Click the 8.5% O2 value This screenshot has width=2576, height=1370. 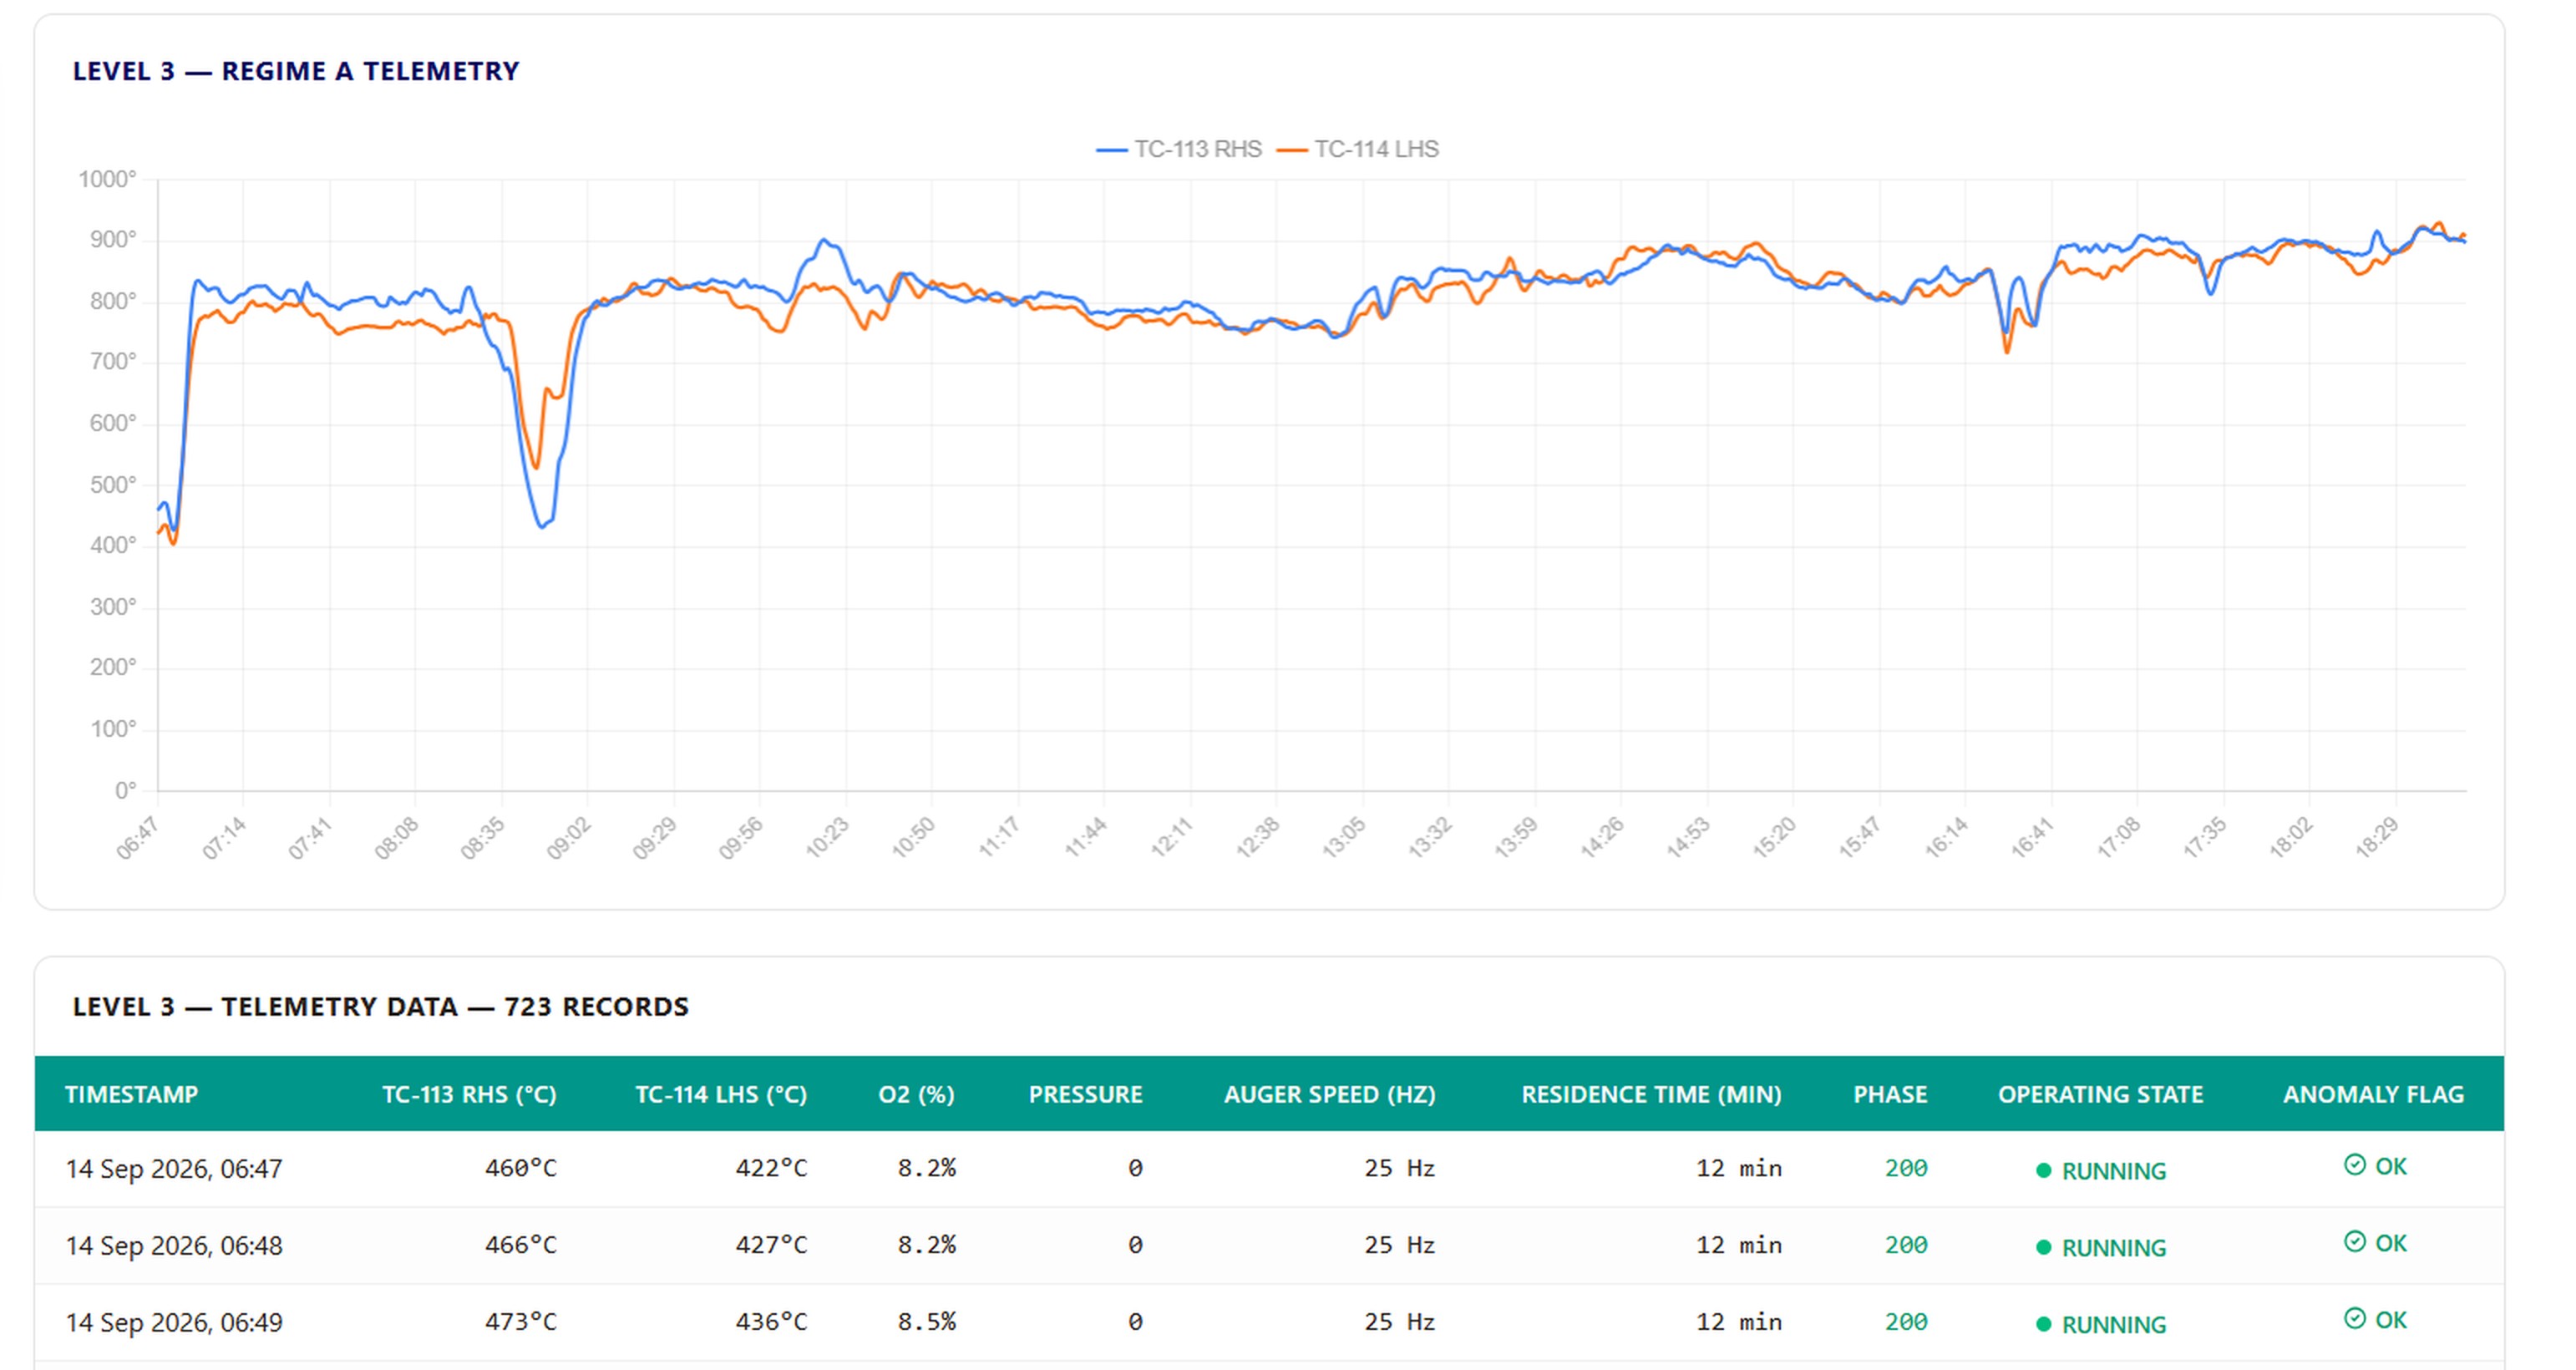pyautogui.click(x=926, y=1321)
